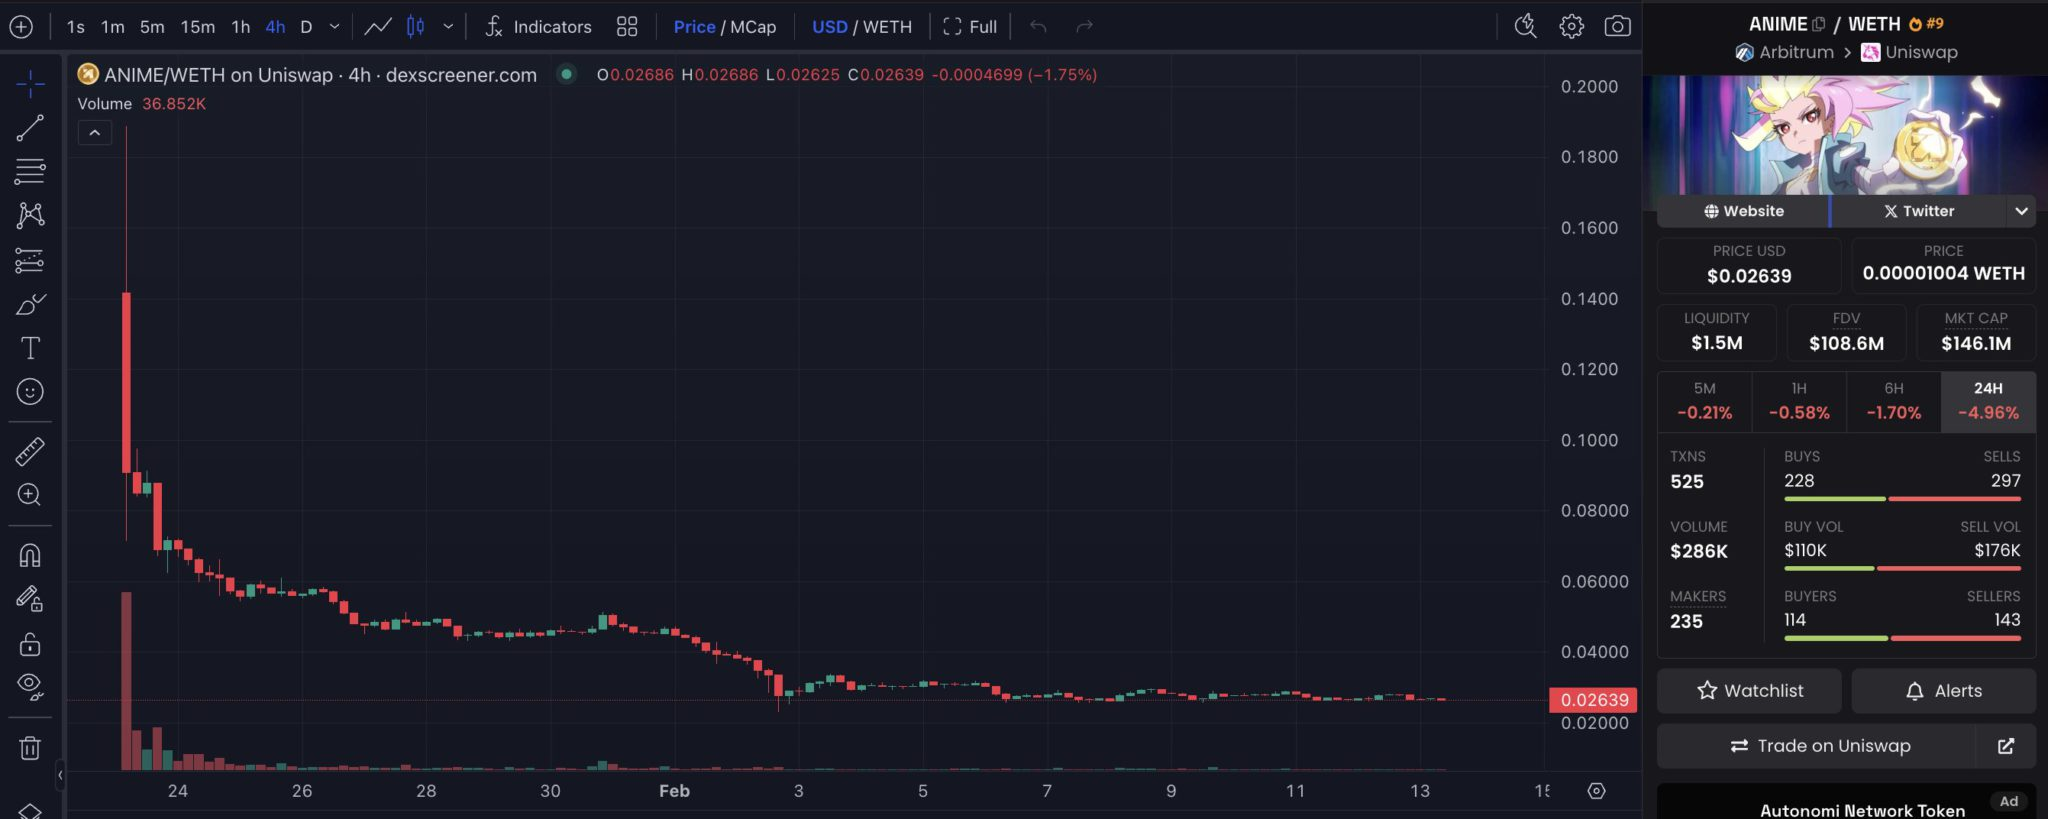Select the 1H price change tab

tap(1798, 402)
